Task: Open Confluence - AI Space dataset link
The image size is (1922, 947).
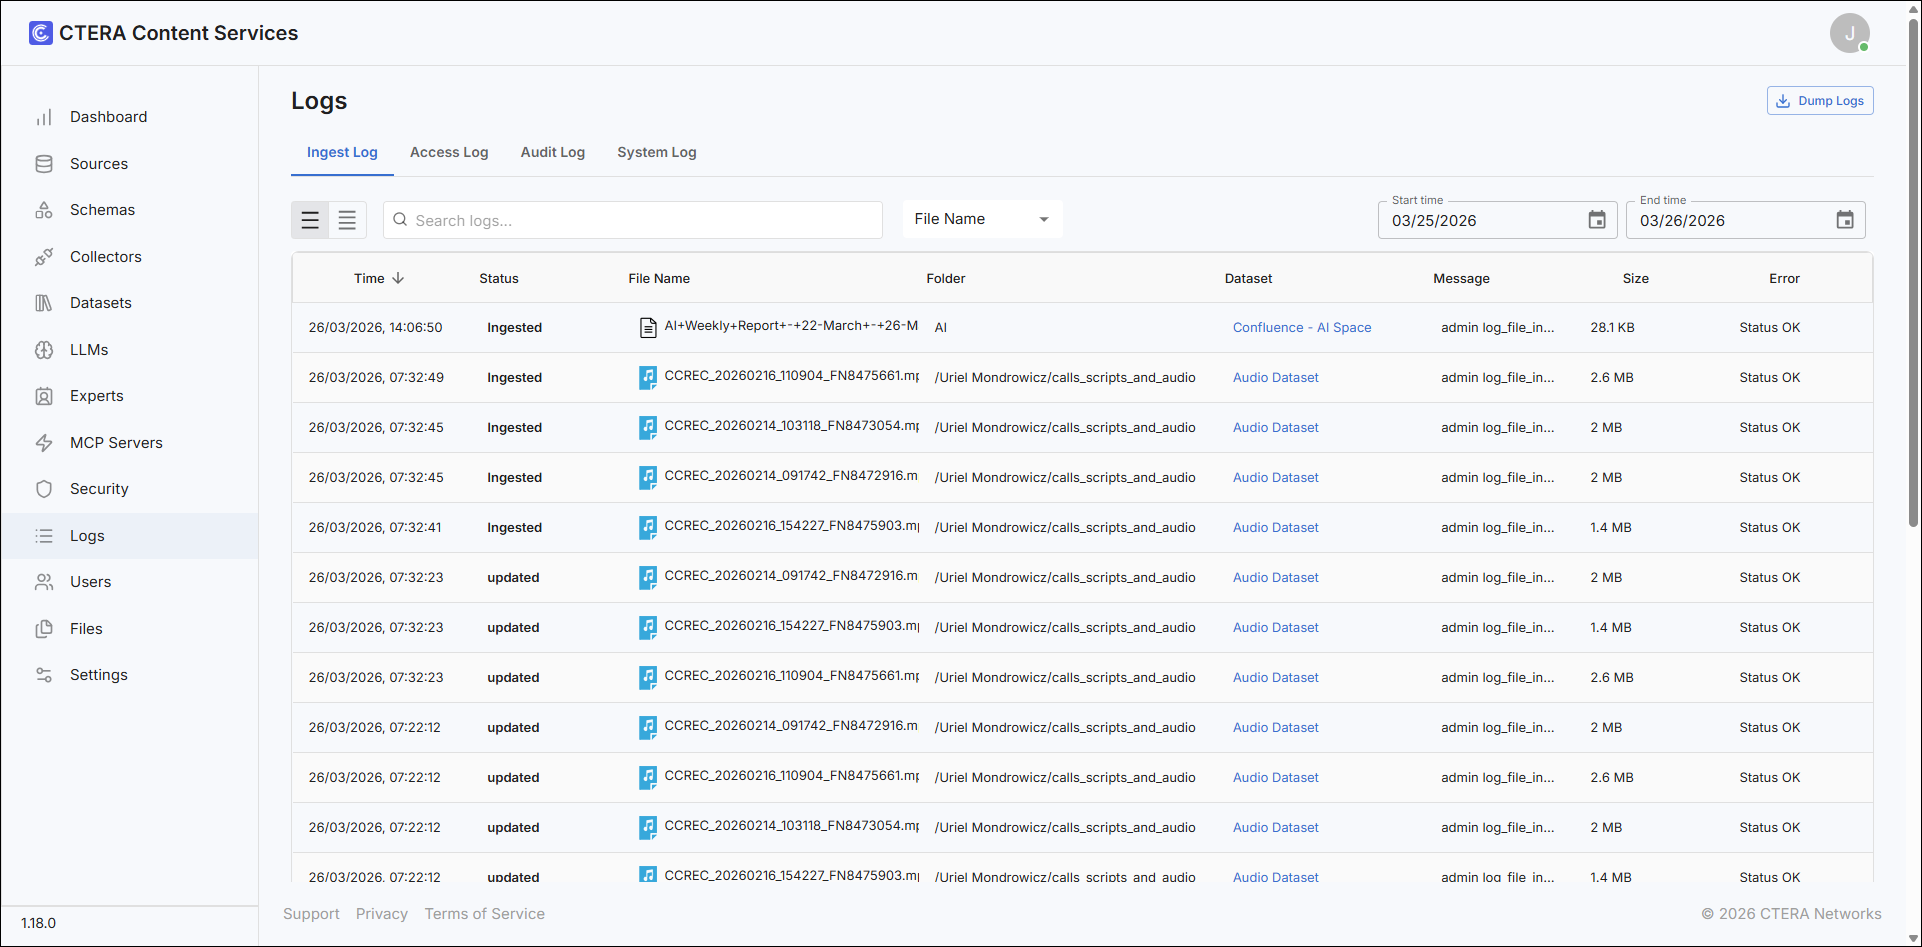Action: [x=1301, y=327]
